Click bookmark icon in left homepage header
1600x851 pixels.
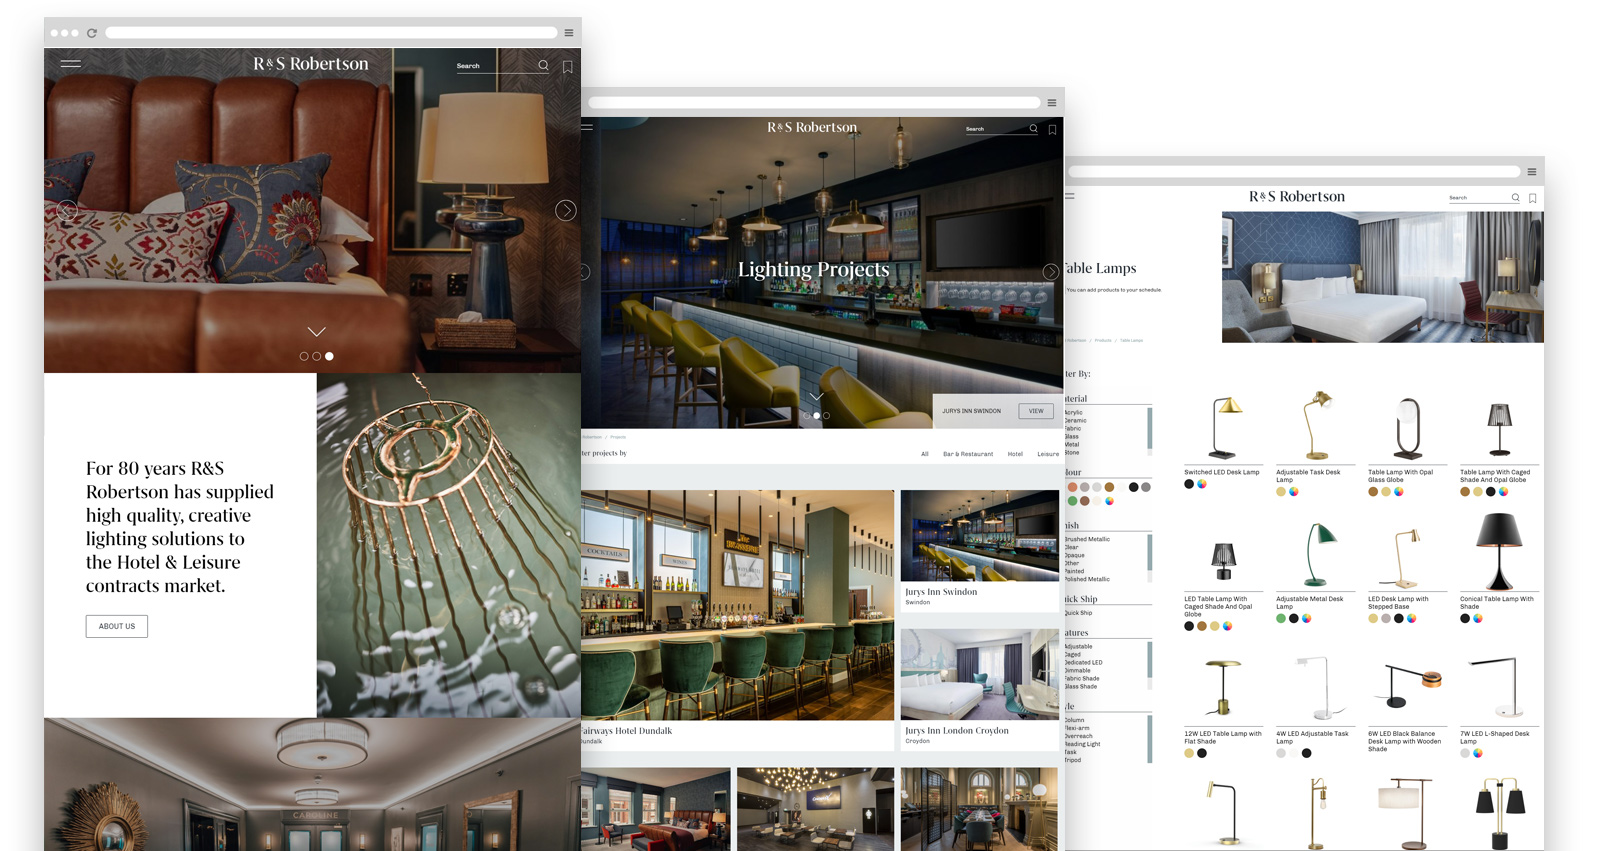click(567, 67)
